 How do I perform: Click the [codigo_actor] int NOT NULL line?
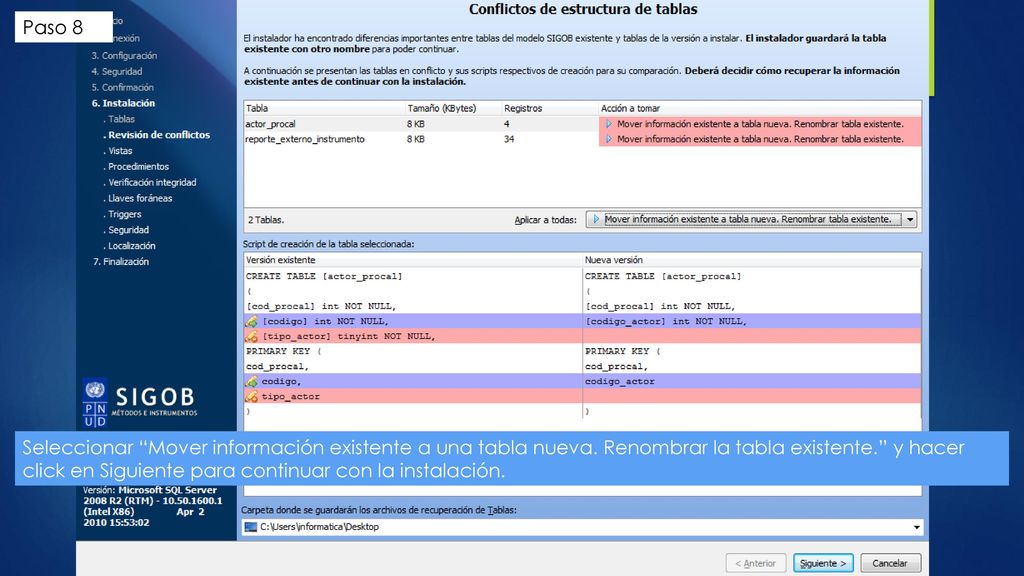pyautogui.click(x=665, y=321)
